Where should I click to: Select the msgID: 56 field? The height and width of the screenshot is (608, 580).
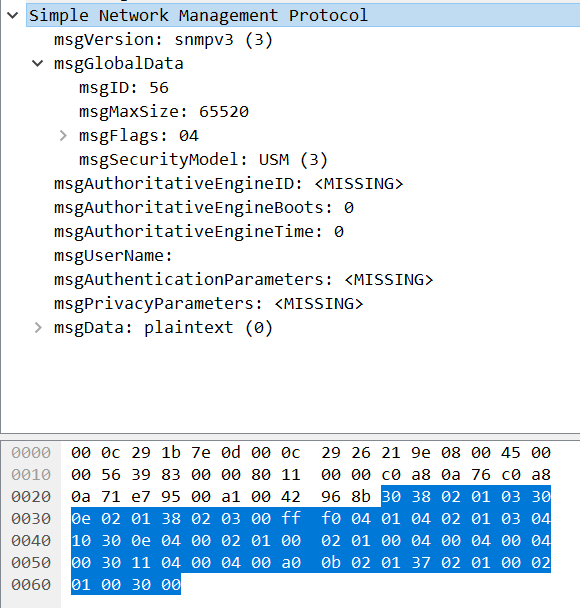click(x=124, y=88)
